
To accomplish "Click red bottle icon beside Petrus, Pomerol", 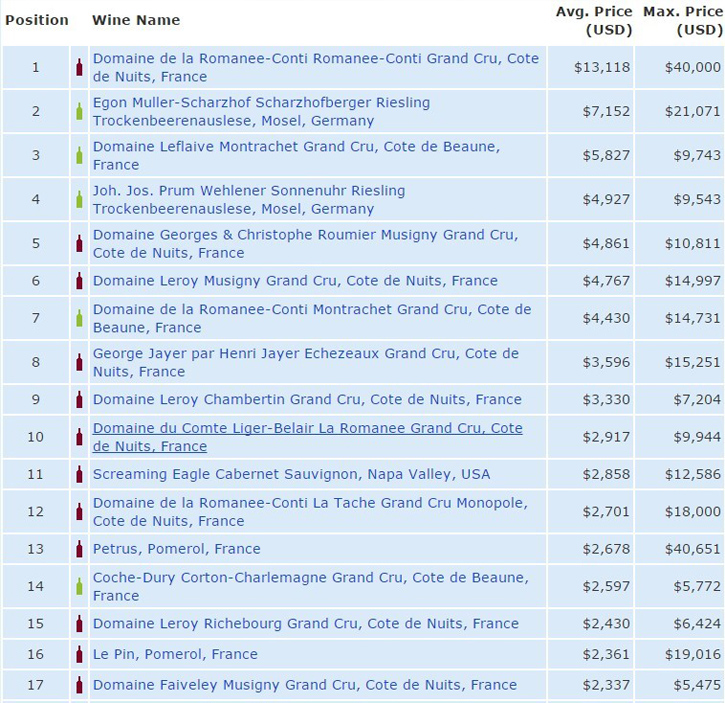I will pyautogui.click(x=79, y=549).
